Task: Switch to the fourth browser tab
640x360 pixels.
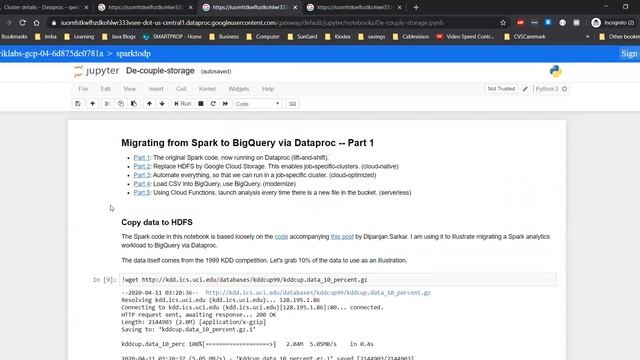Action: coord(353,7)
